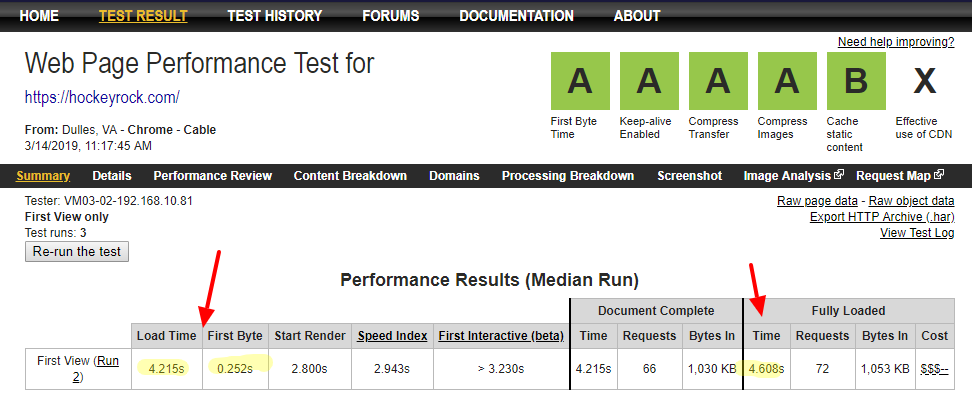Click the First Byte value 0.252s
This screenshot has height=393, width=972.
235,369
